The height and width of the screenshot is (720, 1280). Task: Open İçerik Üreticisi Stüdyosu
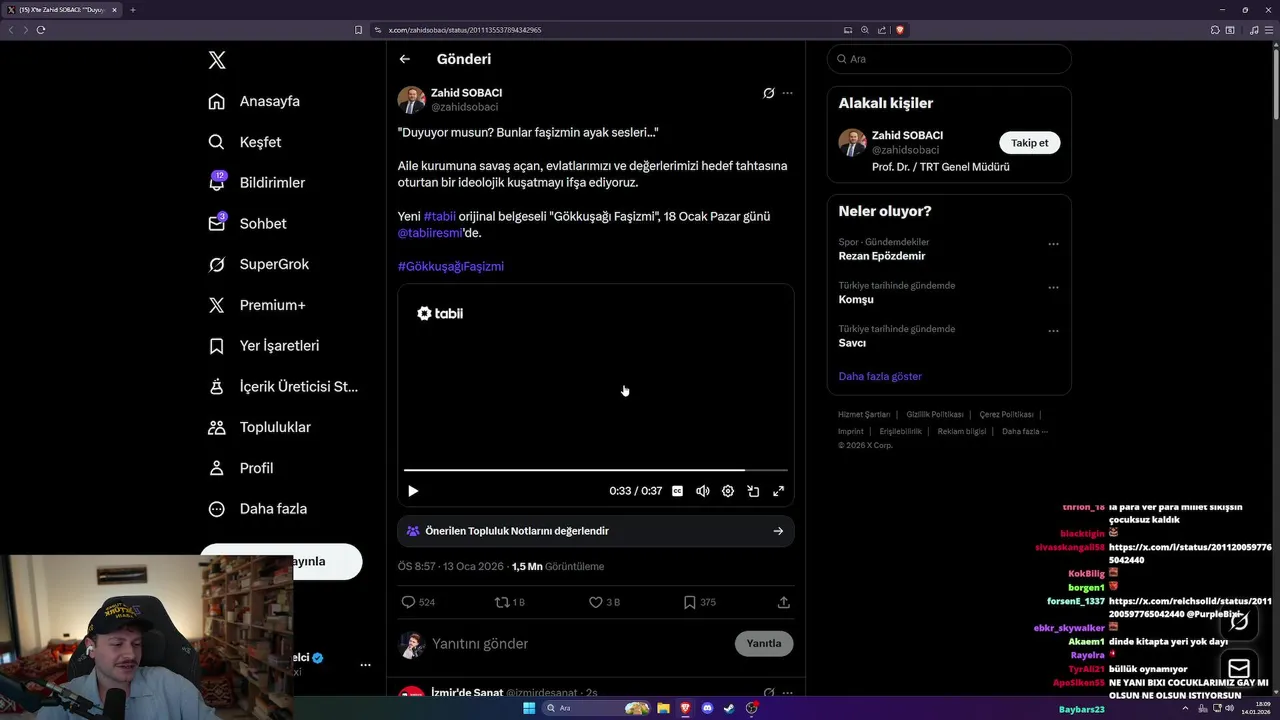pyautogui.click(x=282, y=386)
